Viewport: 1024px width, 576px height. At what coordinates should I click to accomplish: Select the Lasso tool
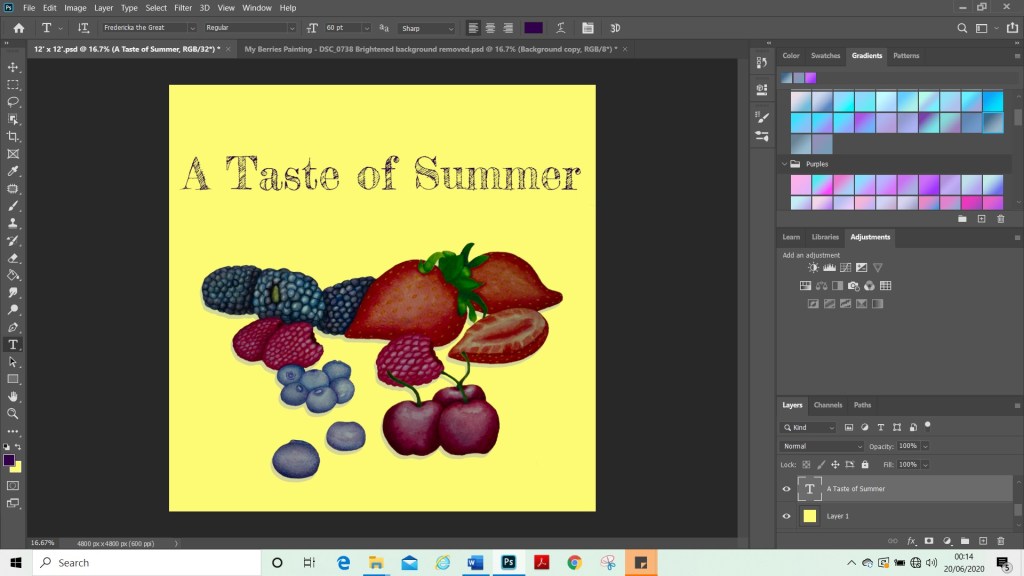pyautogui.click(x=13, y=102)
